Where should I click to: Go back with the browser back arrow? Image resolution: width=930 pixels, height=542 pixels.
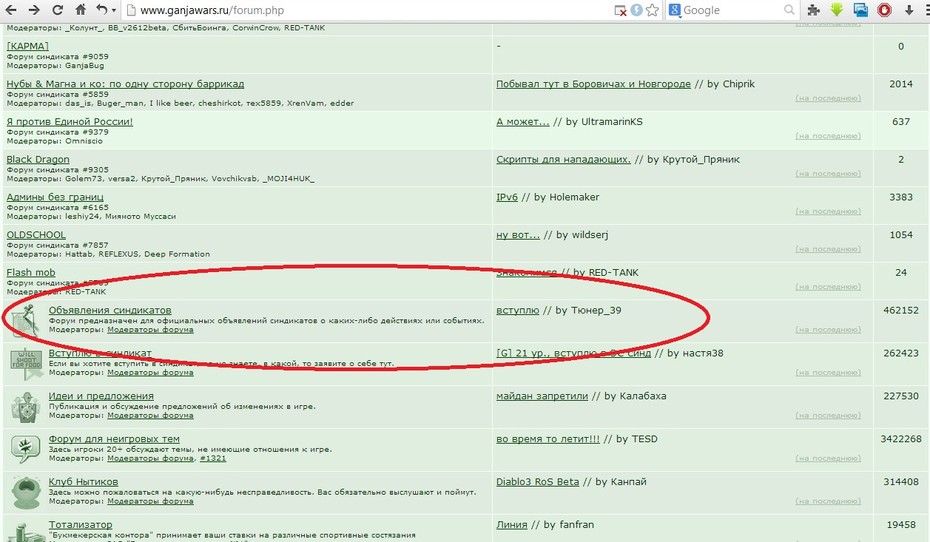point(11,10)
